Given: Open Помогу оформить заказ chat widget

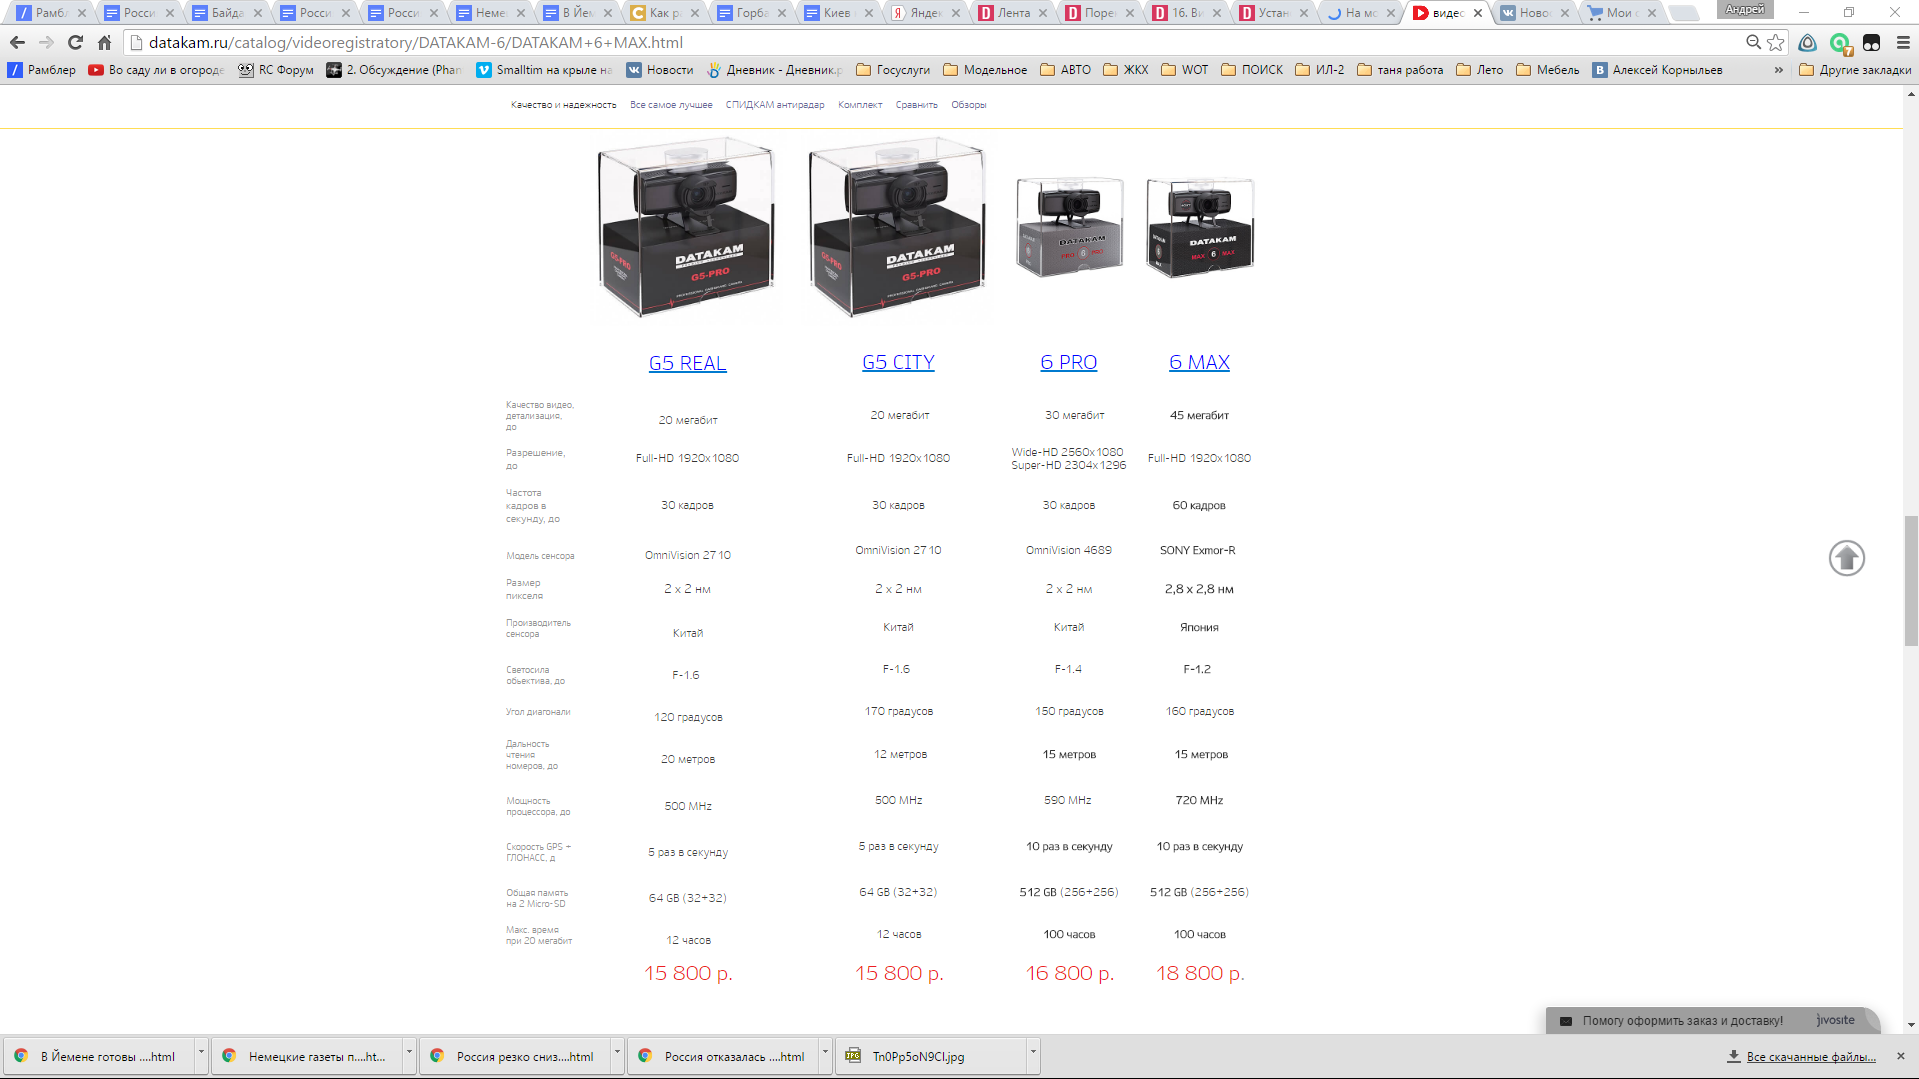Looking at the screenshot, I should pos(1712,1020).
